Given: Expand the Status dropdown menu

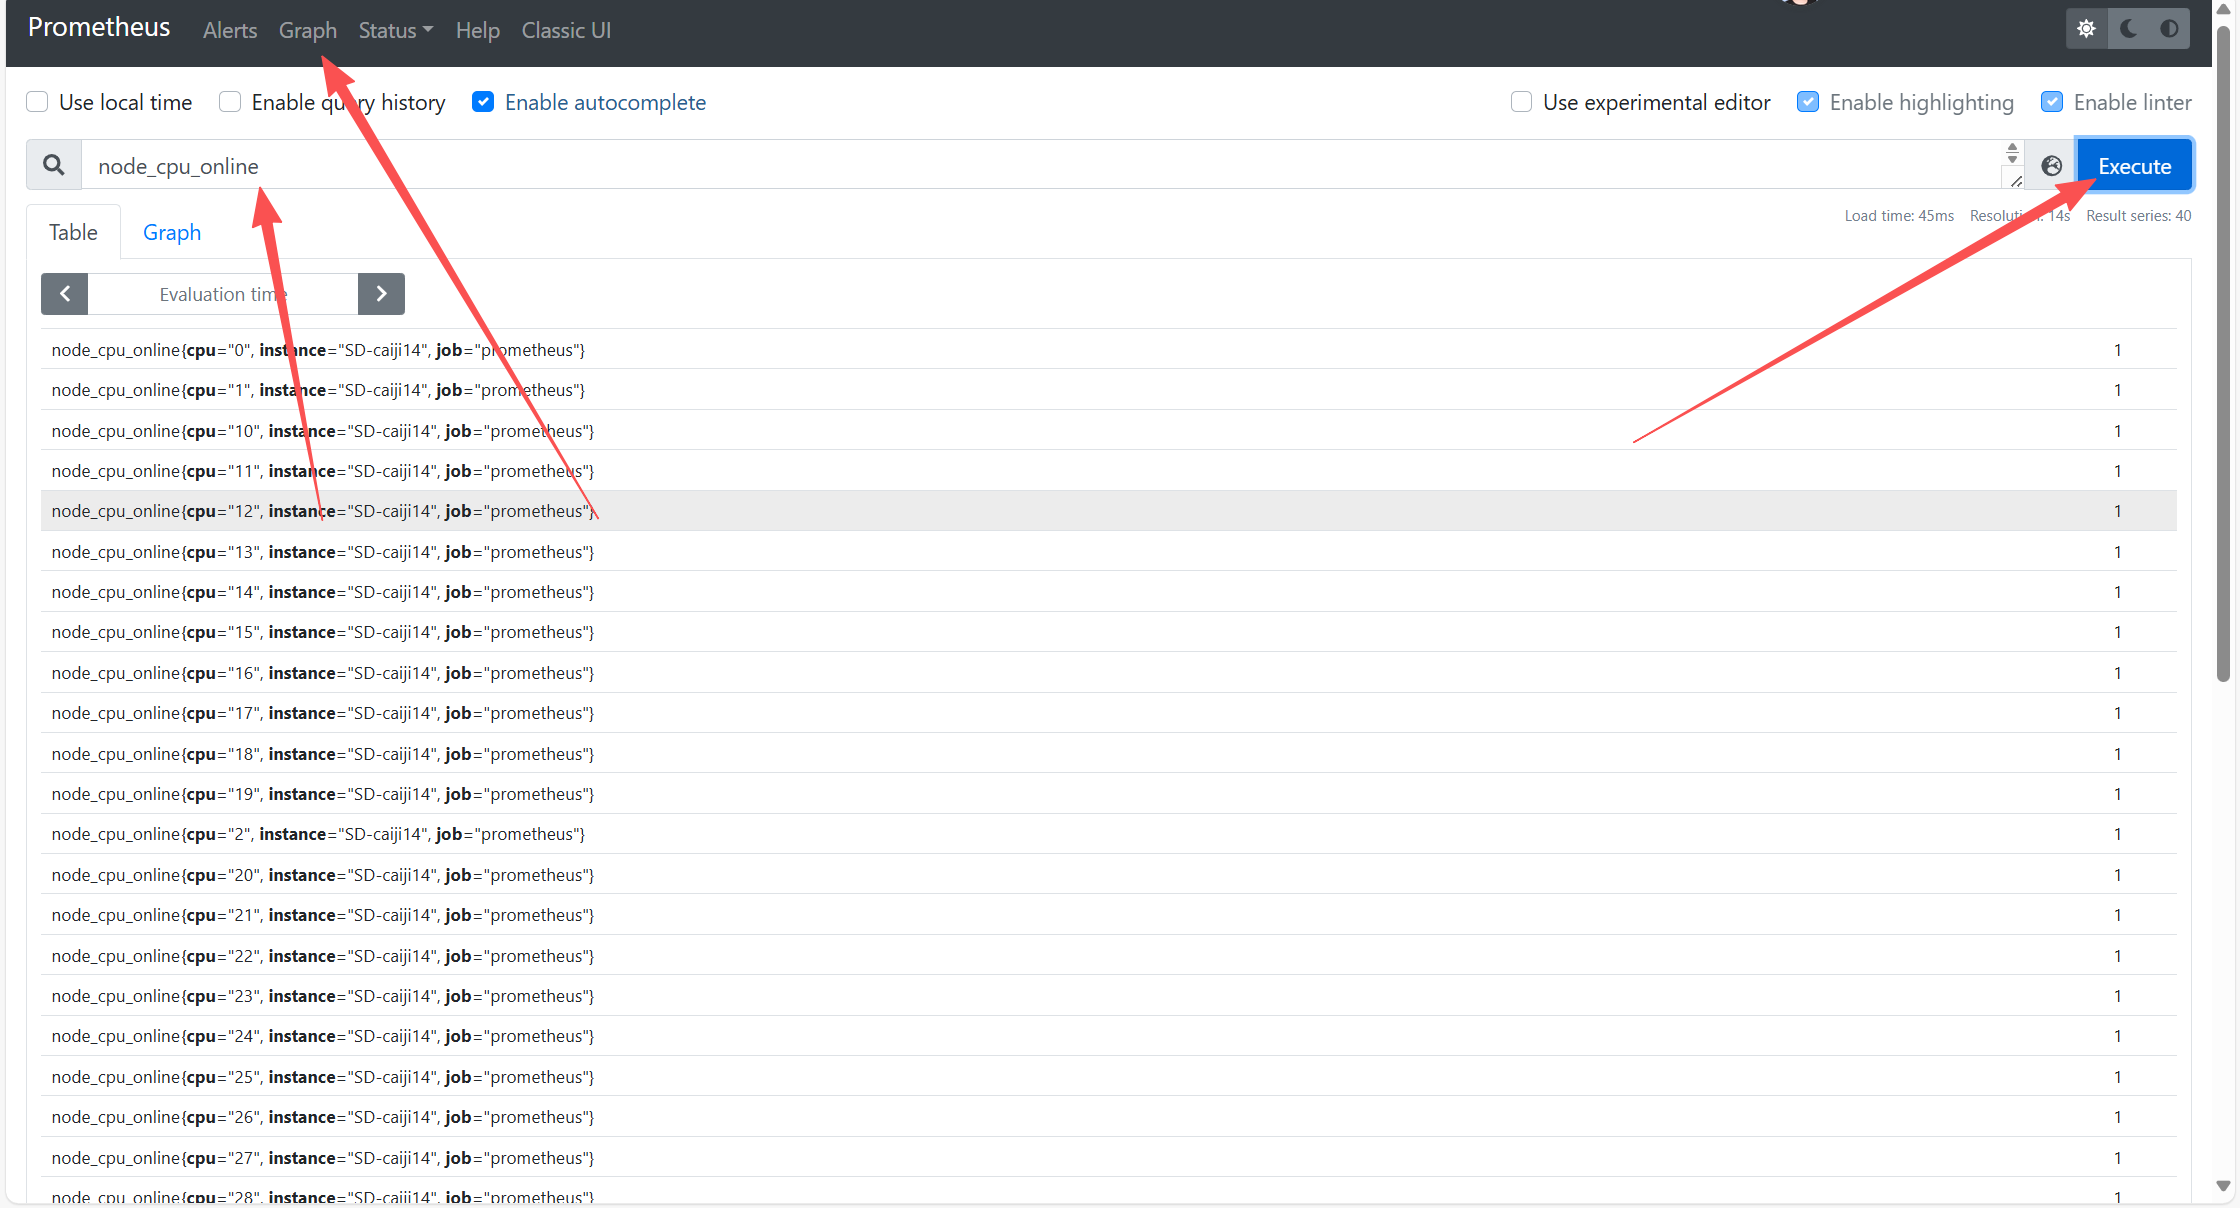Looking at the screenshot, I should point(395,30).
